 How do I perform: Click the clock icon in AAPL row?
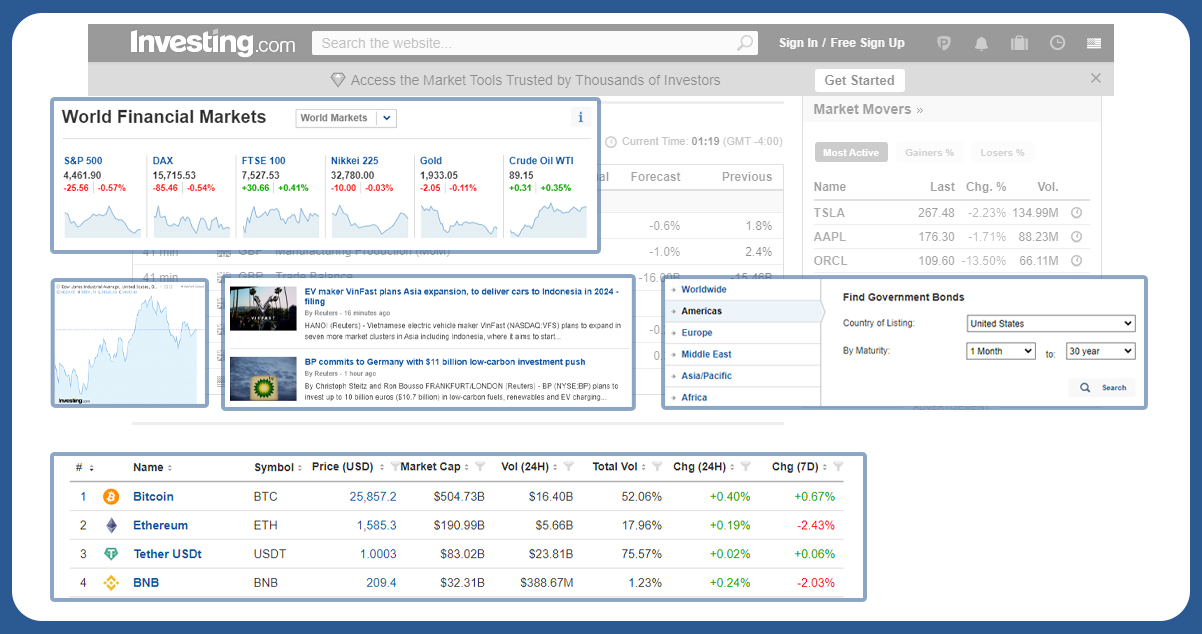tap(1076, 237)
